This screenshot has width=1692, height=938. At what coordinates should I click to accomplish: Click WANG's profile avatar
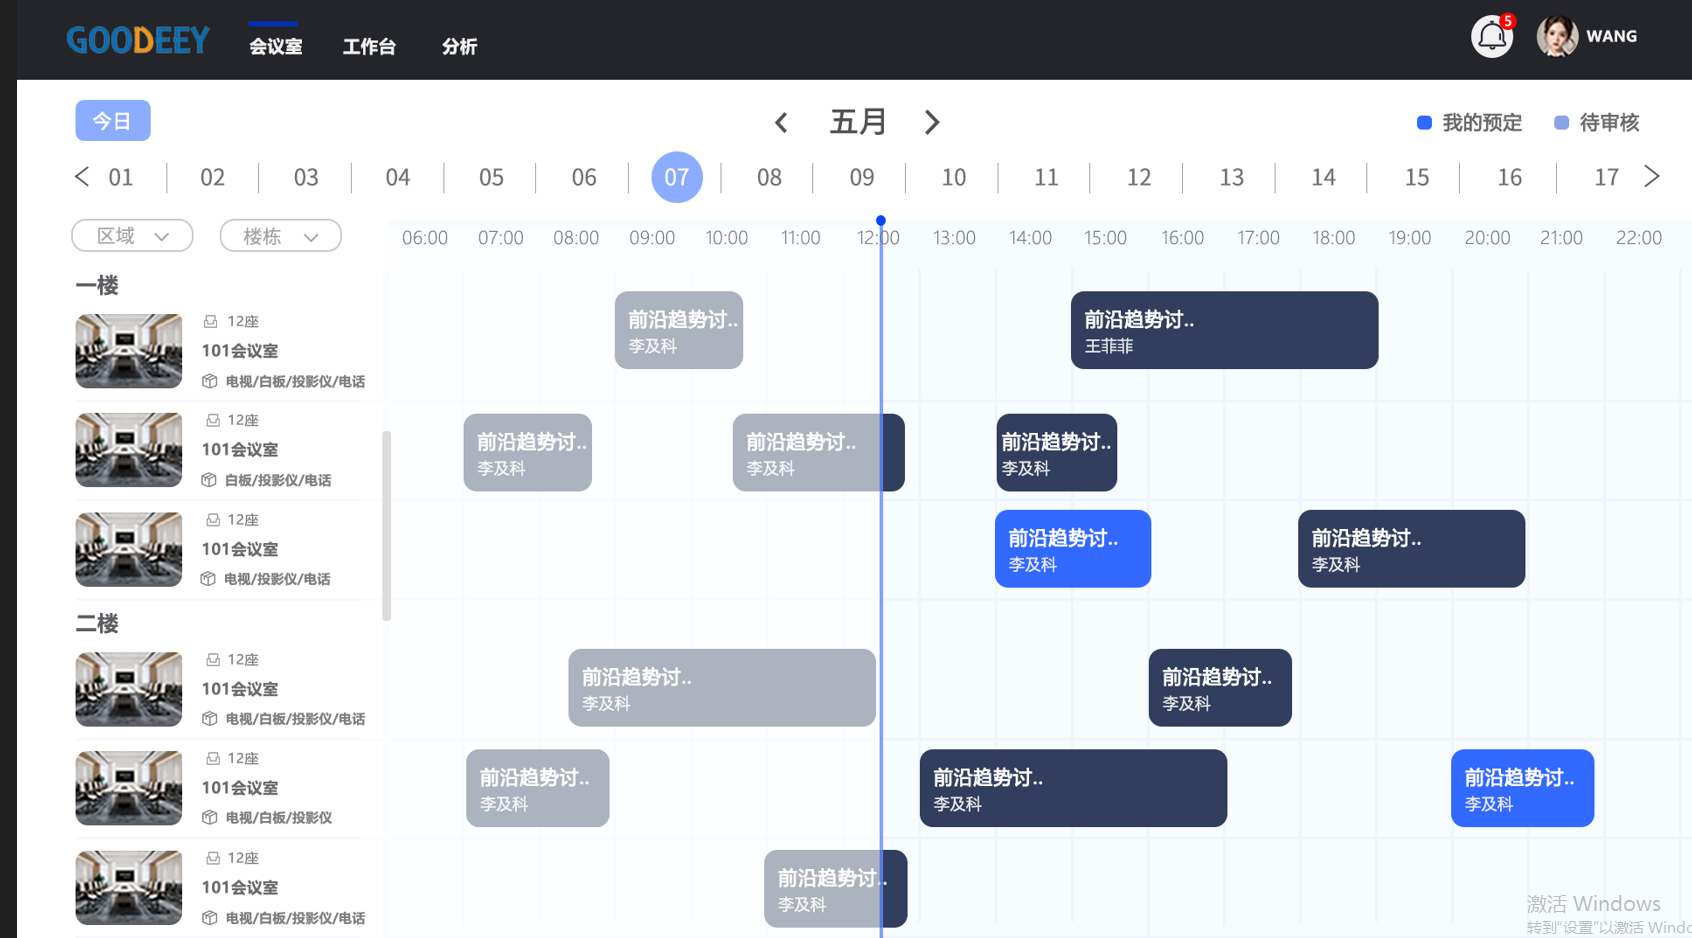pyautogui.click(x=1557, y=35)
